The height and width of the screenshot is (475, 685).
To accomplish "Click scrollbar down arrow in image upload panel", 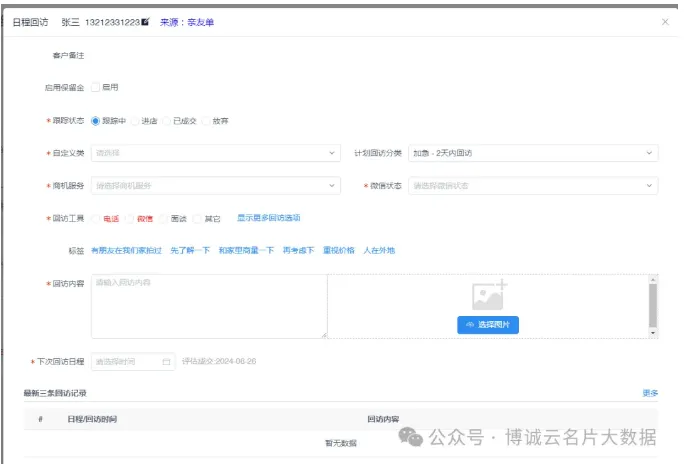I will [x=653, y=332].
